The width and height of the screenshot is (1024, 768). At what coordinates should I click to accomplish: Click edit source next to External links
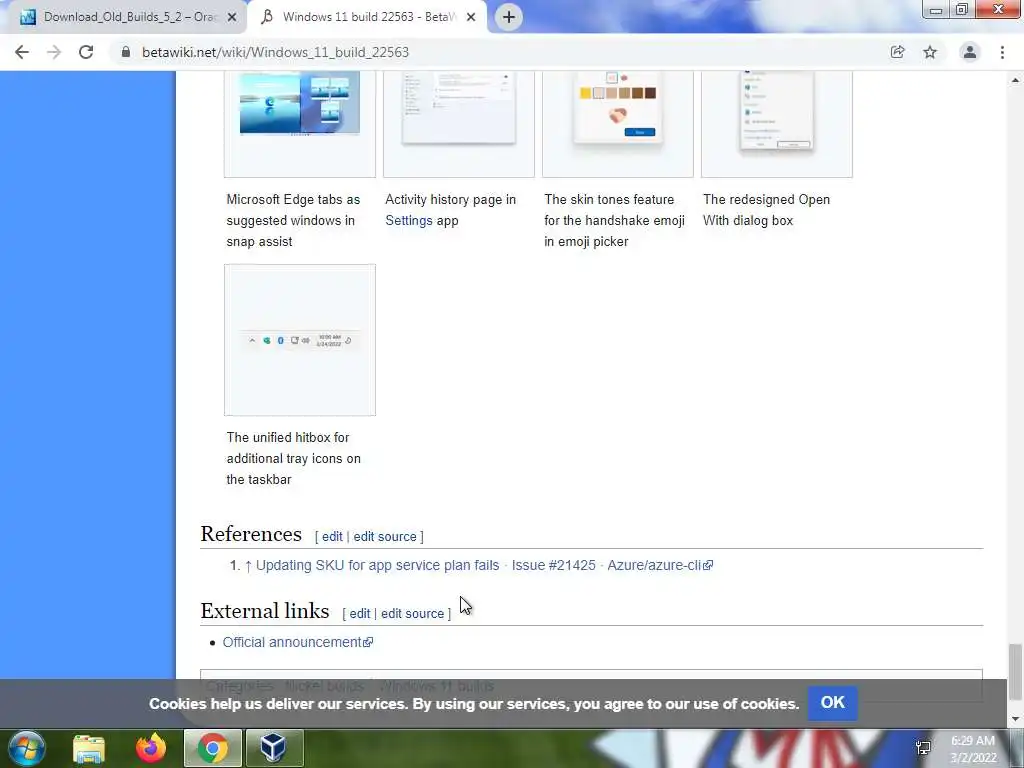click(412, 614)
